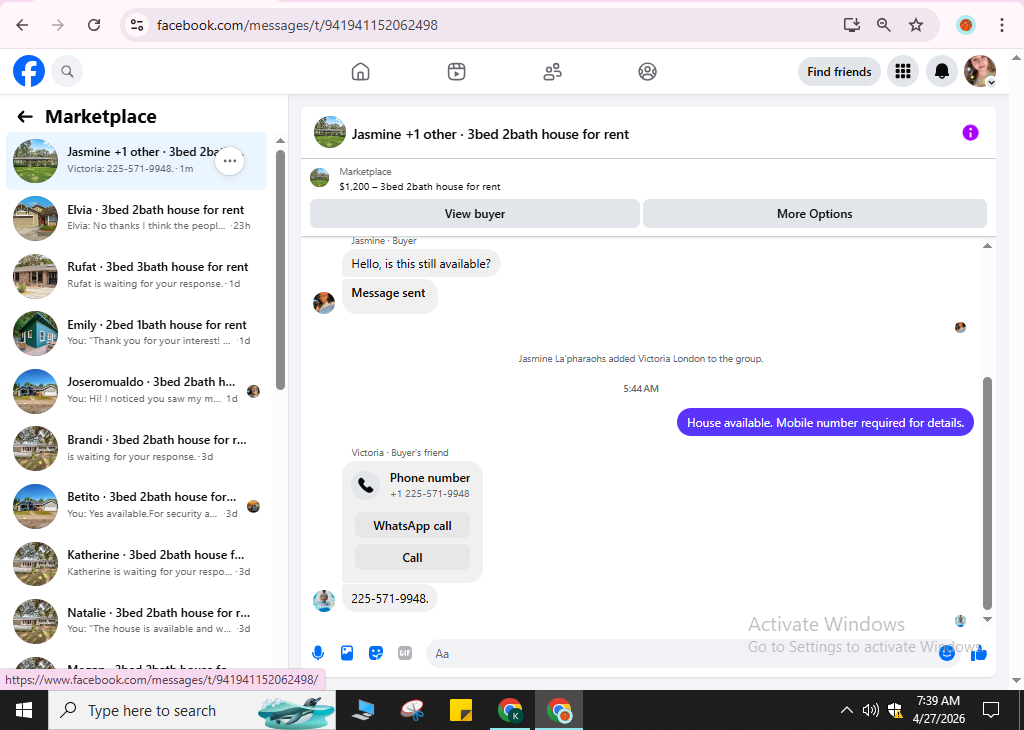Screen dimensions: 1024x730
Task: Click the 'House available' sent message bubble
Action: (x=825, y=422)
